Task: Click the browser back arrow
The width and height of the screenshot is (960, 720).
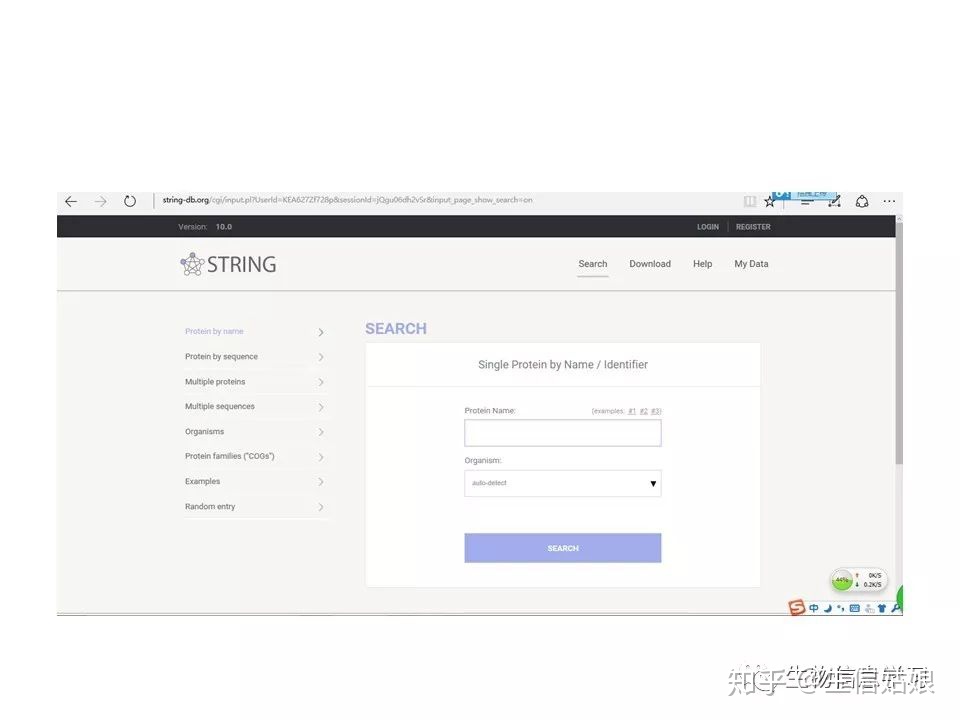Action: [71, 201]
